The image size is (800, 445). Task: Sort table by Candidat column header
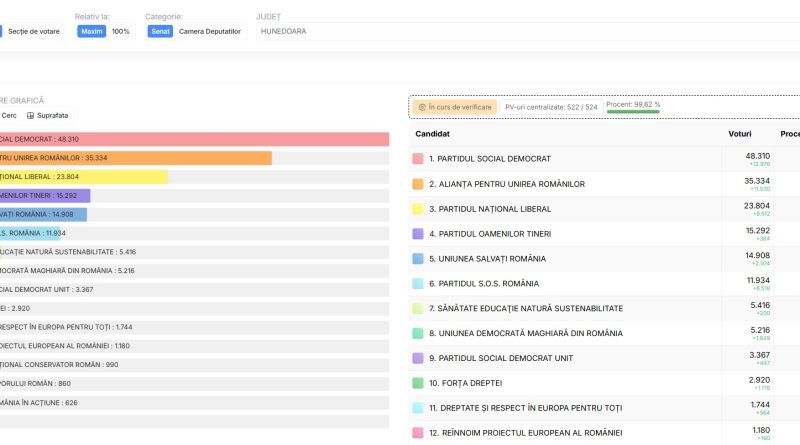(432, 133)
